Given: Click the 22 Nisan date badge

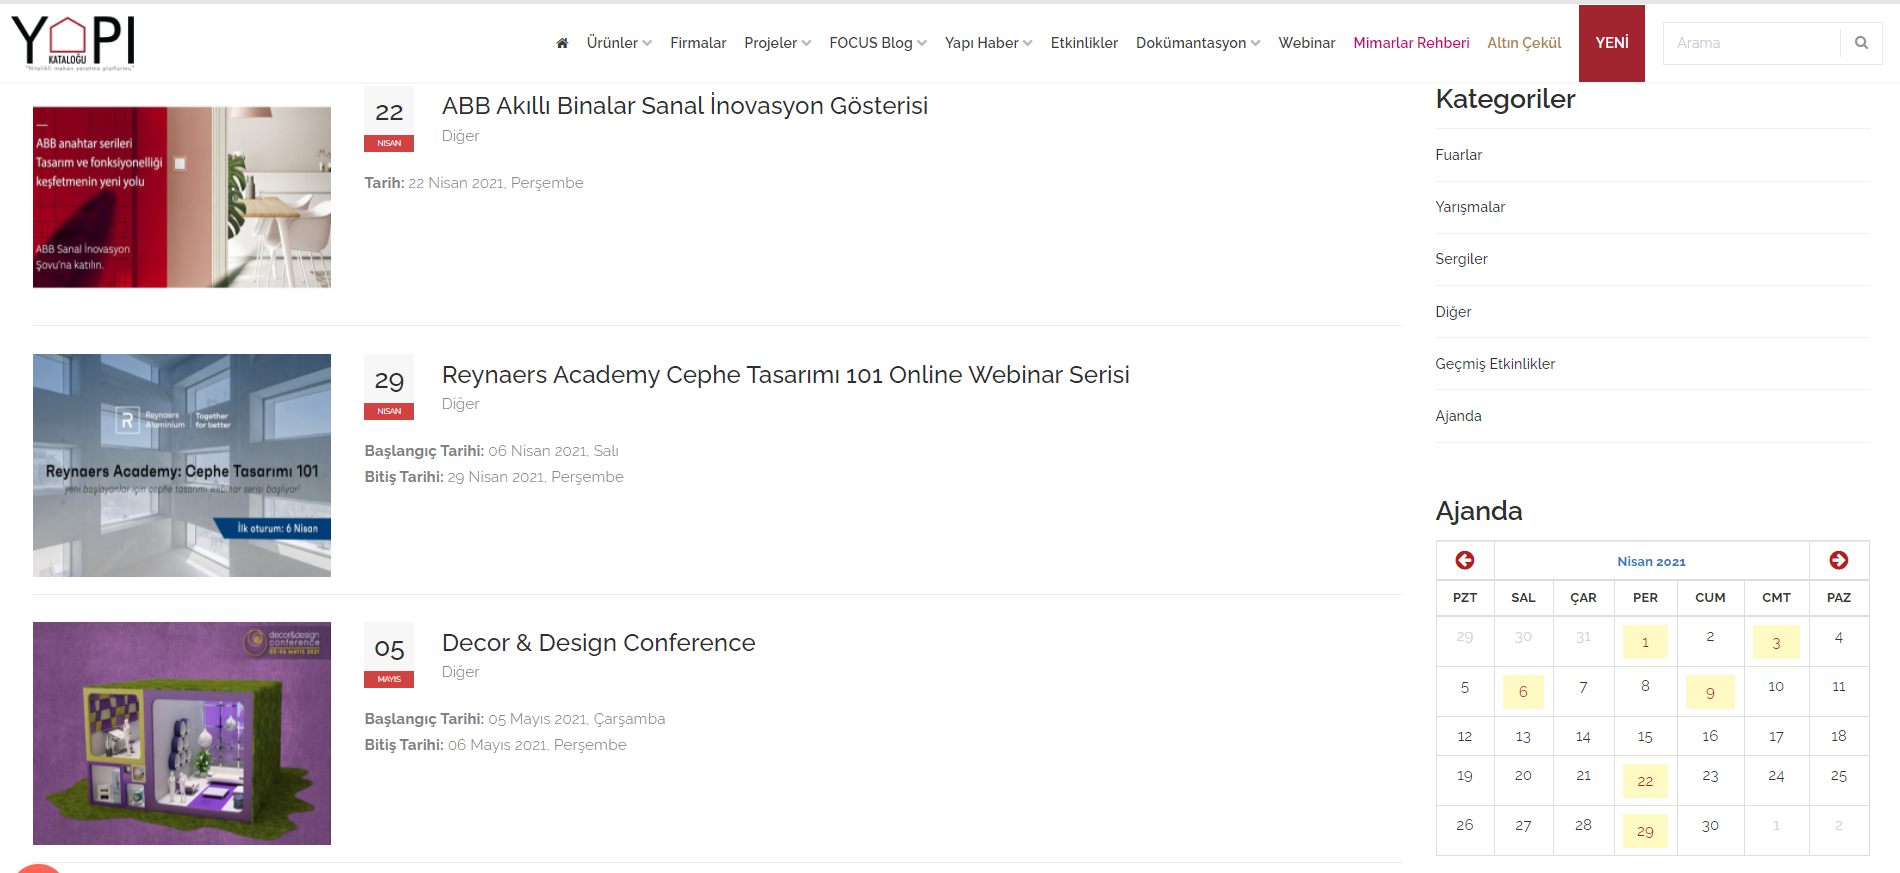Looking at the screenshot, I should coord(389,120).
